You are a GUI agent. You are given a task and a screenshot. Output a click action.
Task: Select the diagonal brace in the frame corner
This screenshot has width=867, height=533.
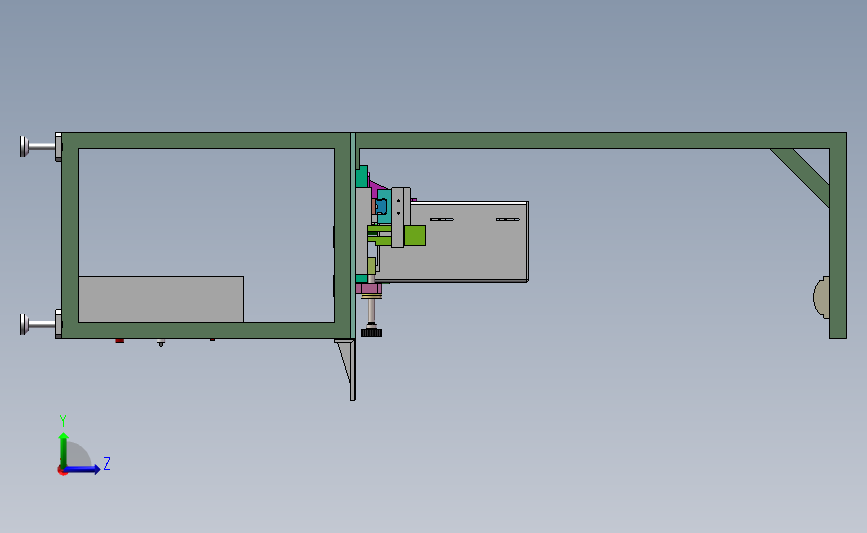[x=802, y=176]
